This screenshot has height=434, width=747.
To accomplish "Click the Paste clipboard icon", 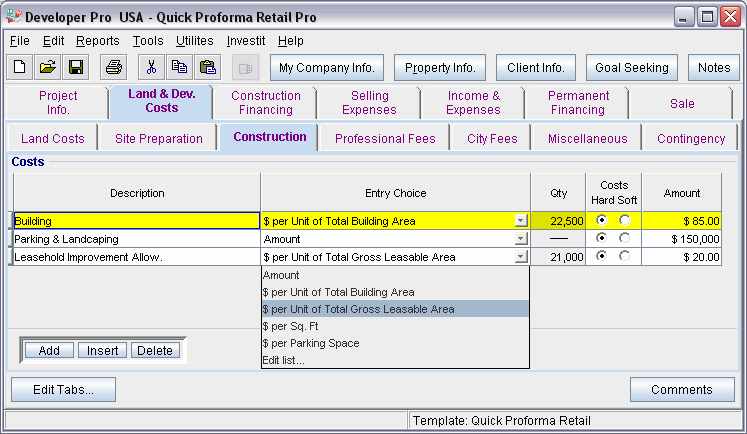I will pos(207,67).
